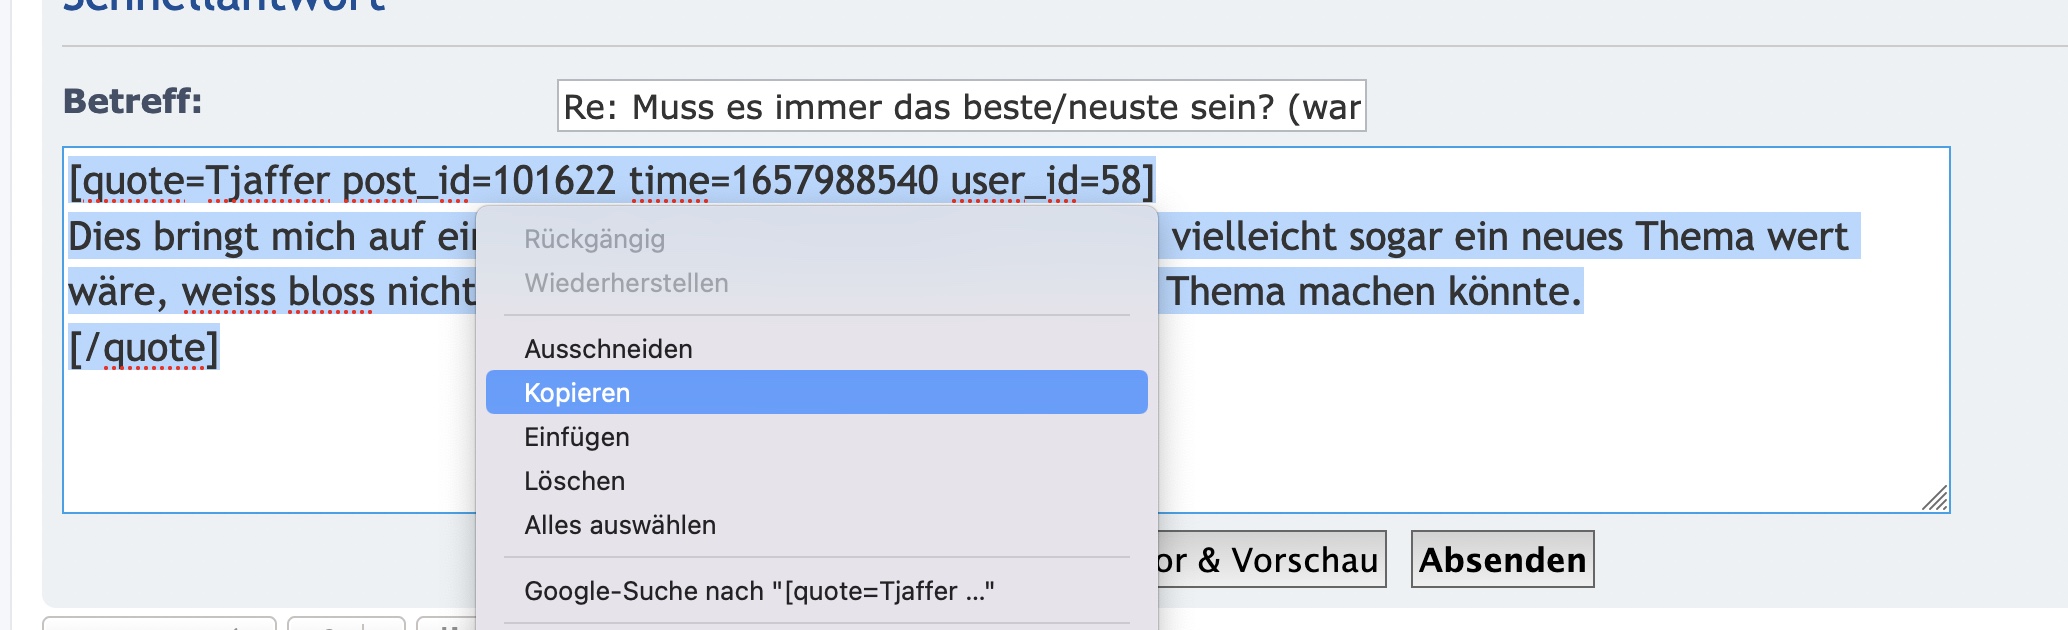The width and height of the screenshot is (2068, 630).
Task: Focus the Betreff subject input field
Action: (x=961, y=106)
